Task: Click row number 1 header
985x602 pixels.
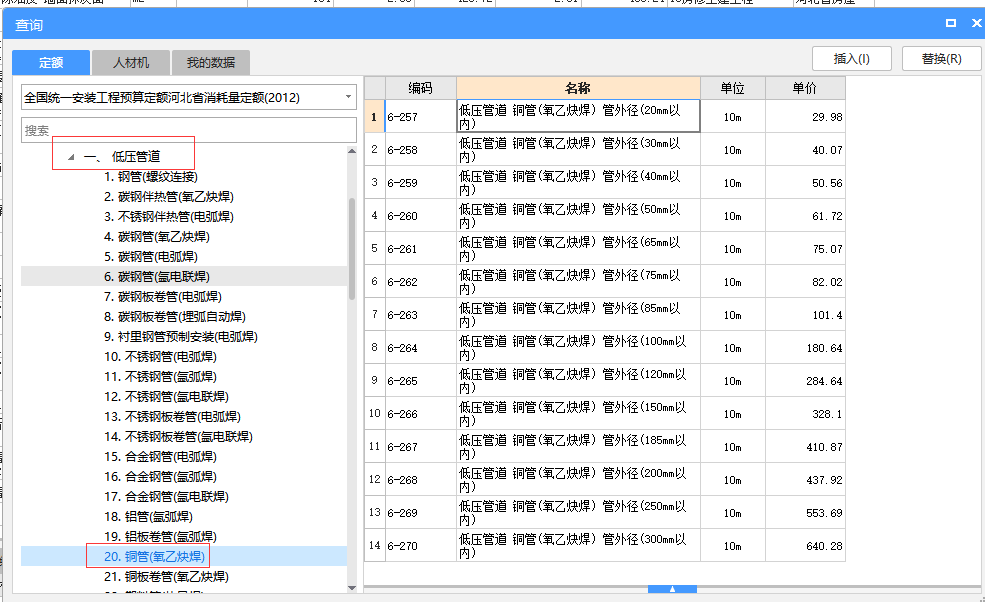Action: (x=374, y=117)
